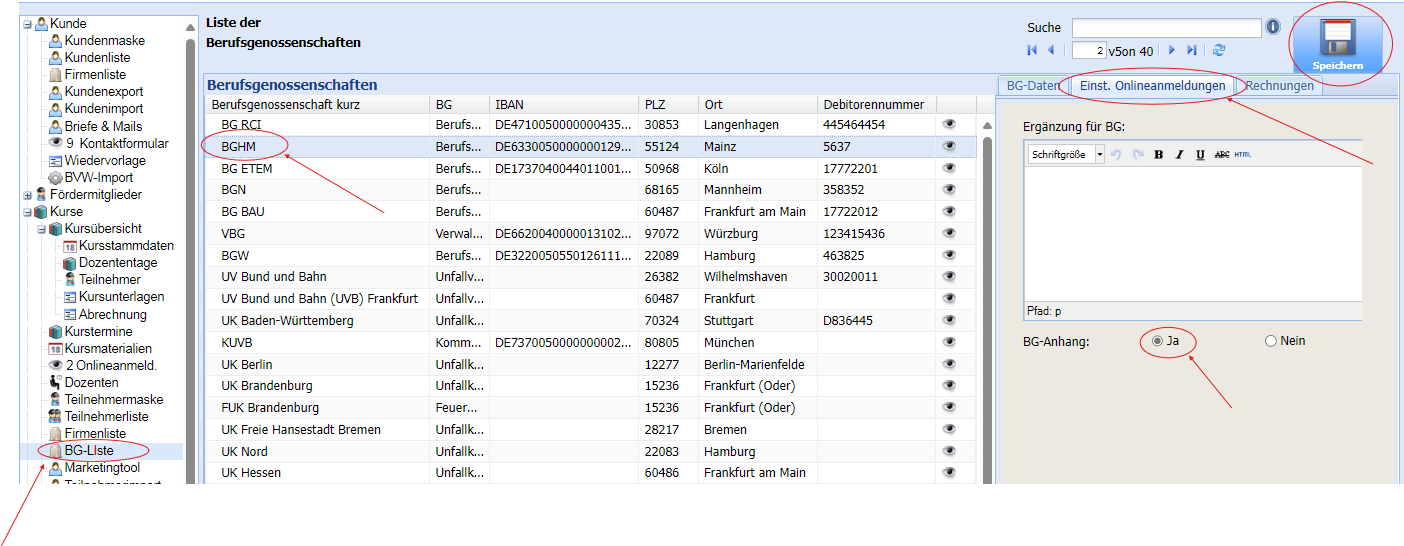Apply strikethrough formatting in editor
Image resolution: width=1404 pixels, height=546 pixels.
point(1221,155)
